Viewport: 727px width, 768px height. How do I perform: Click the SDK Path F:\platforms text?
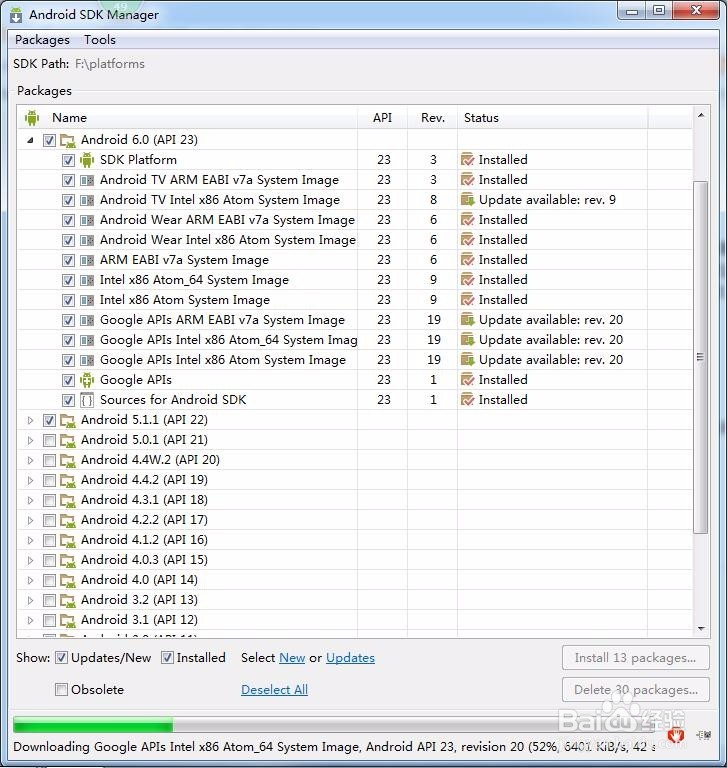pyautogui.click(x=110, y=64)
